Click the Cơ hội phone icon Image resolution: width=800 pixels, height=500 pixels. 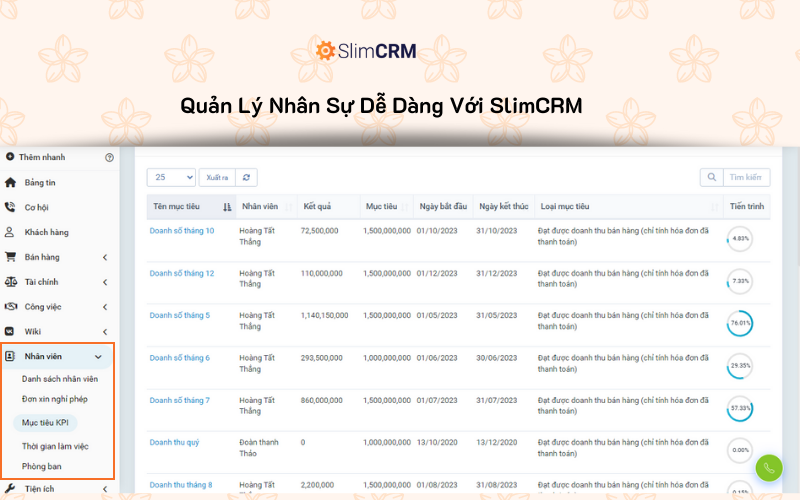10,207
